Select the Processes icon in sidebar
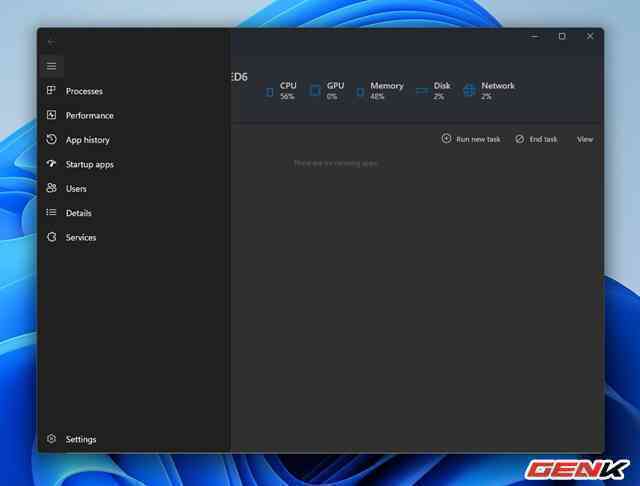 coord(51,90)
